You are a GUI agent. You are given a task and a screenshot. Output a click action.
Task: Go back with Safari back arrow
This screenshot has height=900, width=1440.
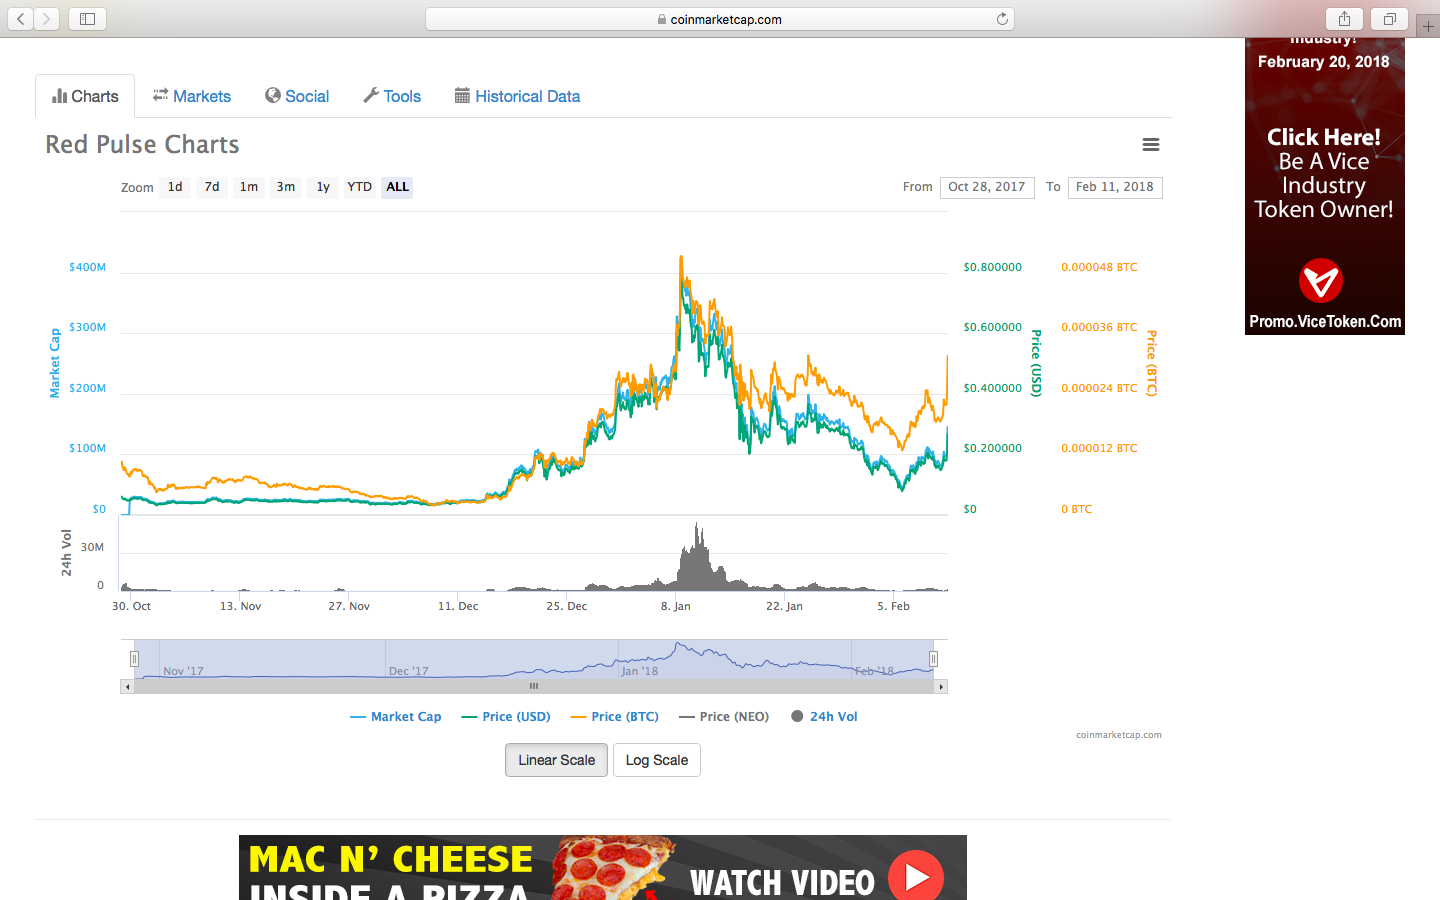tap(21, 19)
